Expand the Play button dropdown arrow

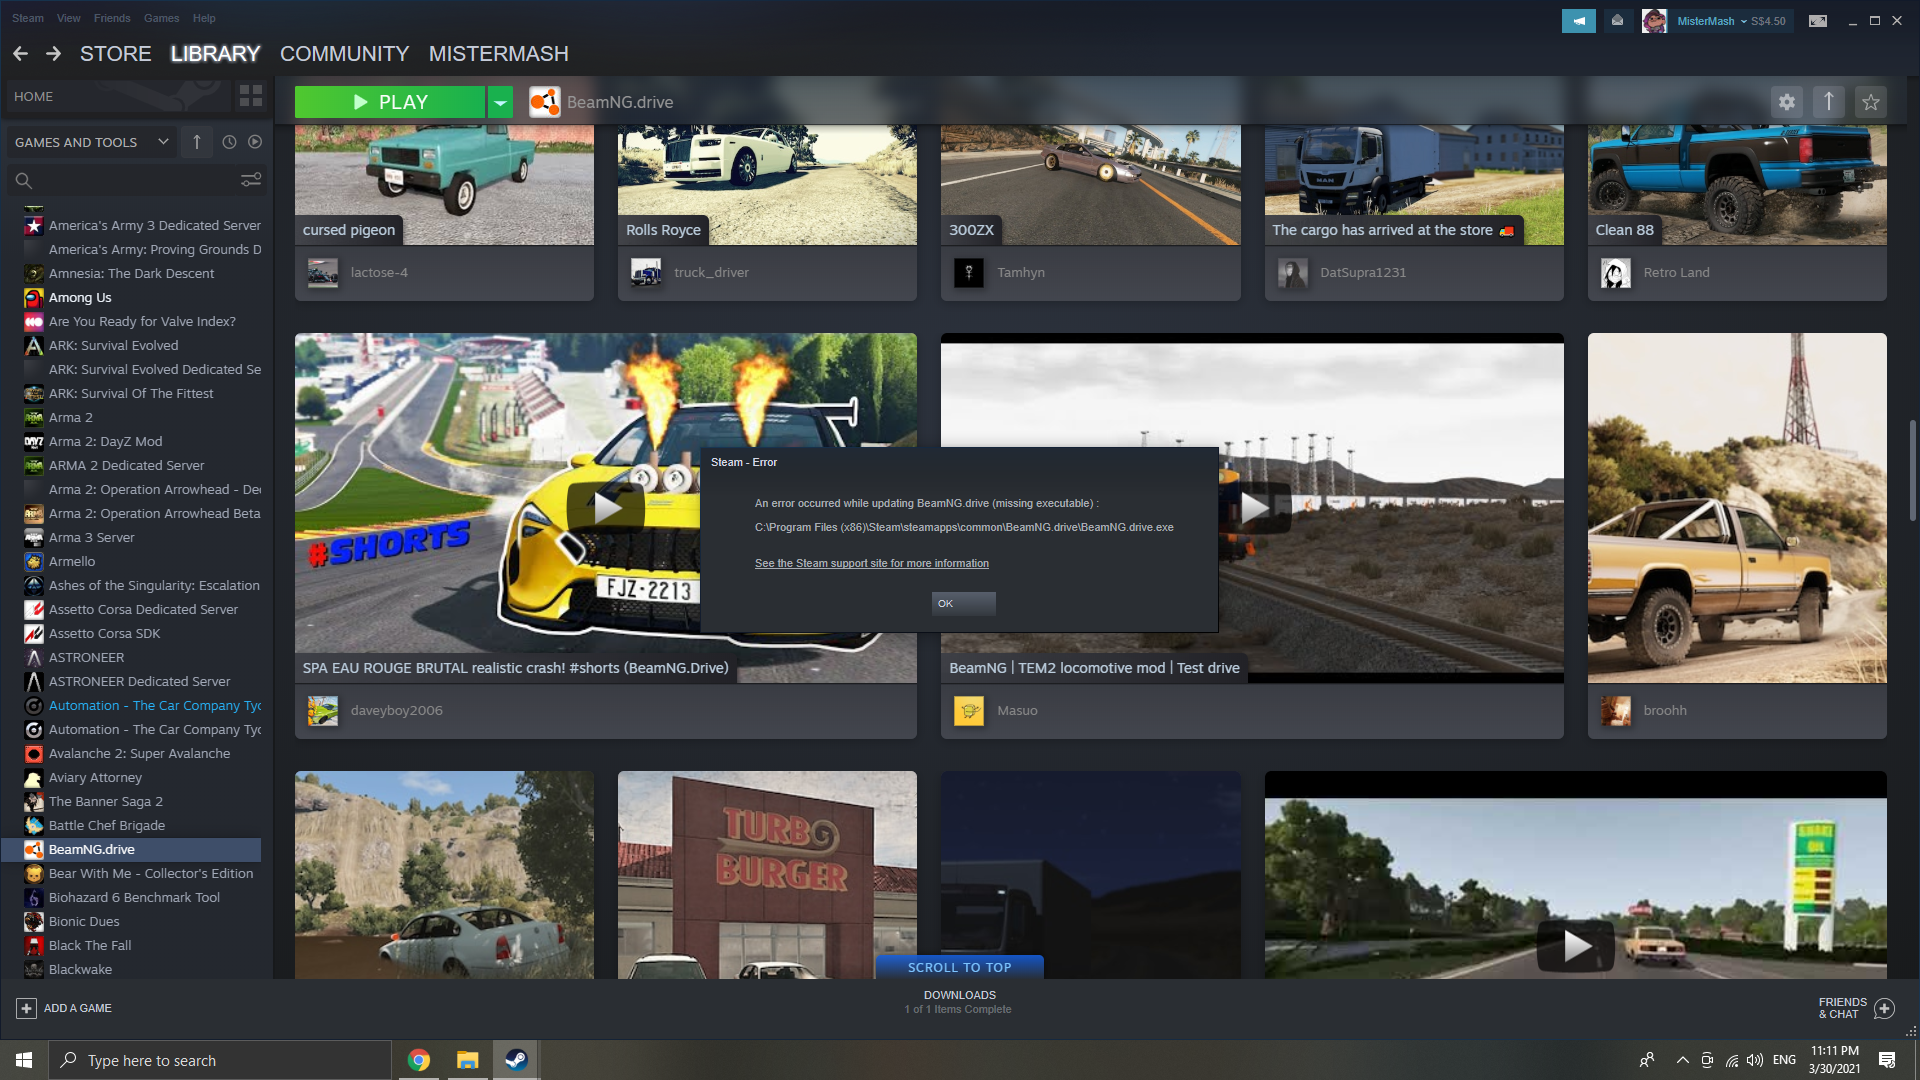(x=500, y=102)
